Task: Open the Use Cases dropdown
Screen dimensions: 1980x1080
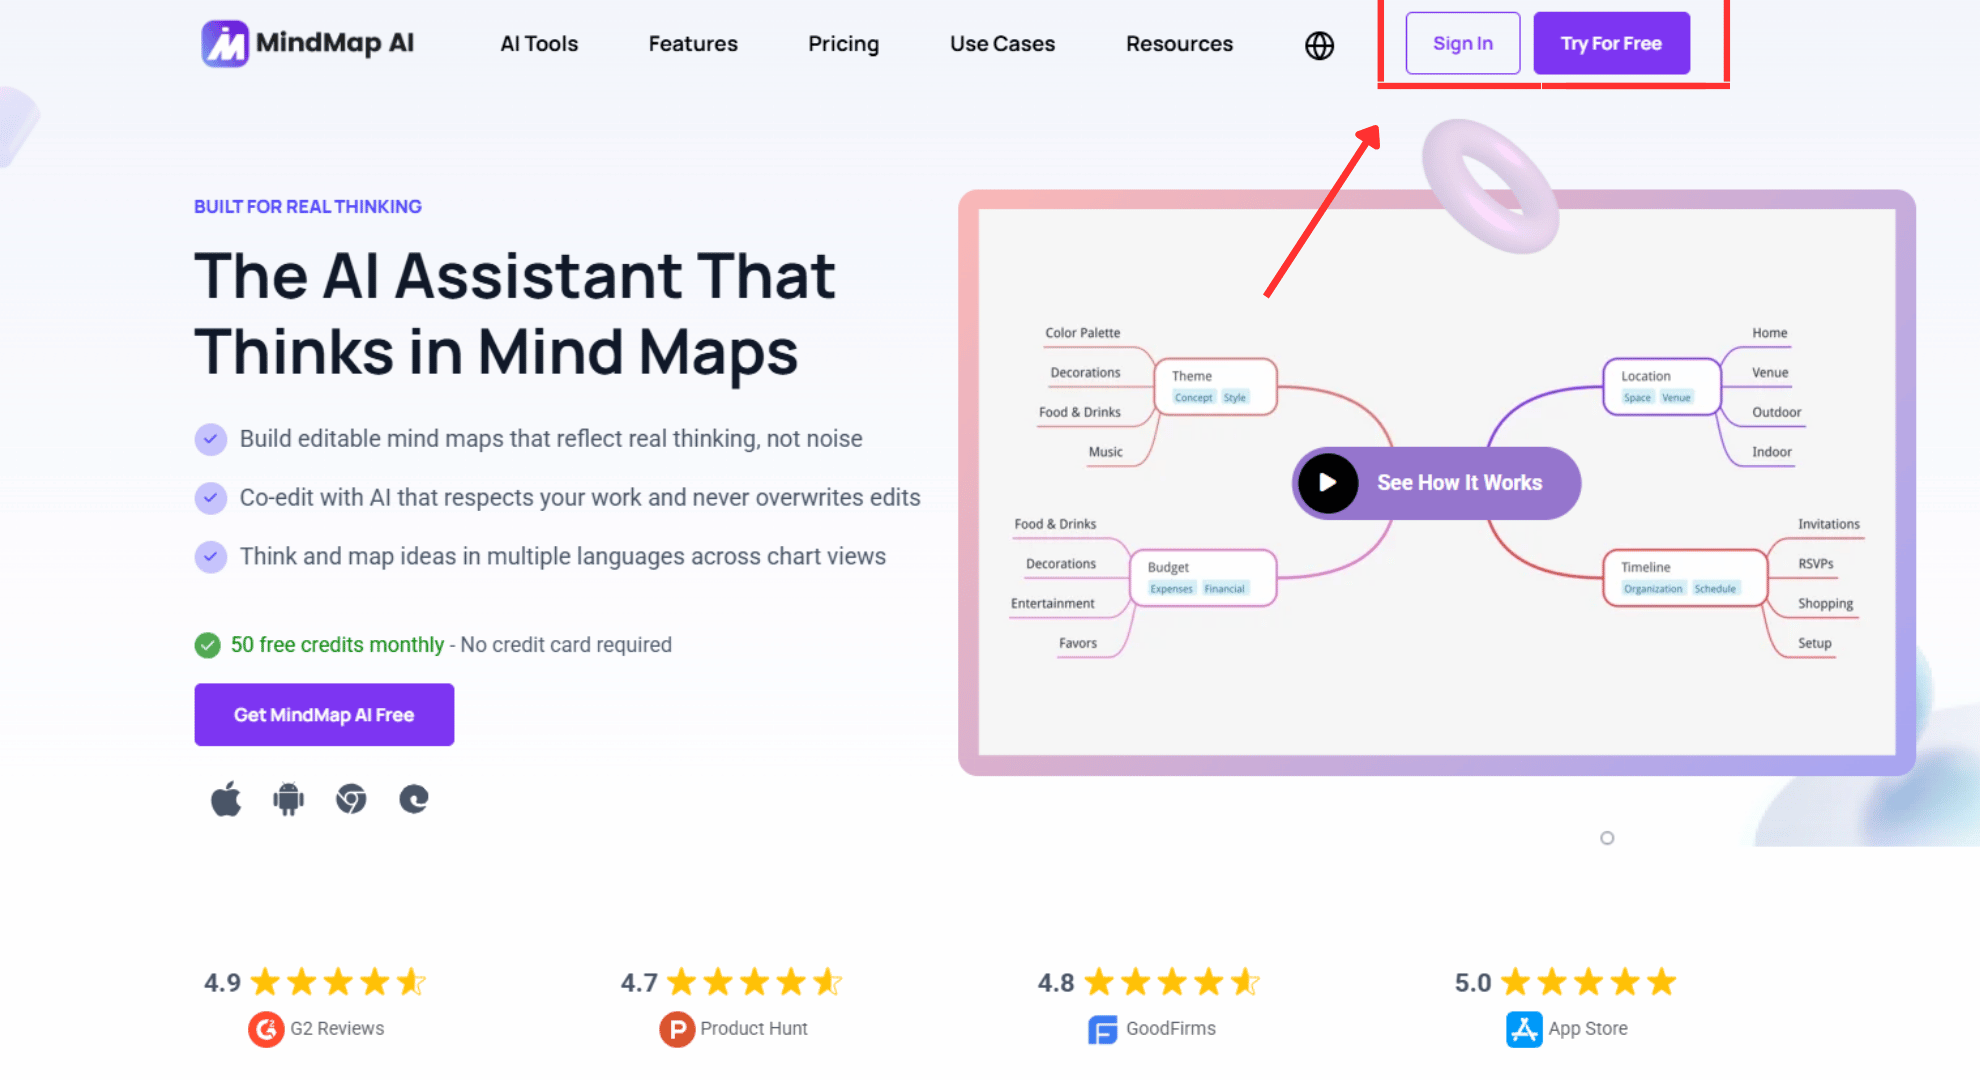Action: tap(1001, 44)
